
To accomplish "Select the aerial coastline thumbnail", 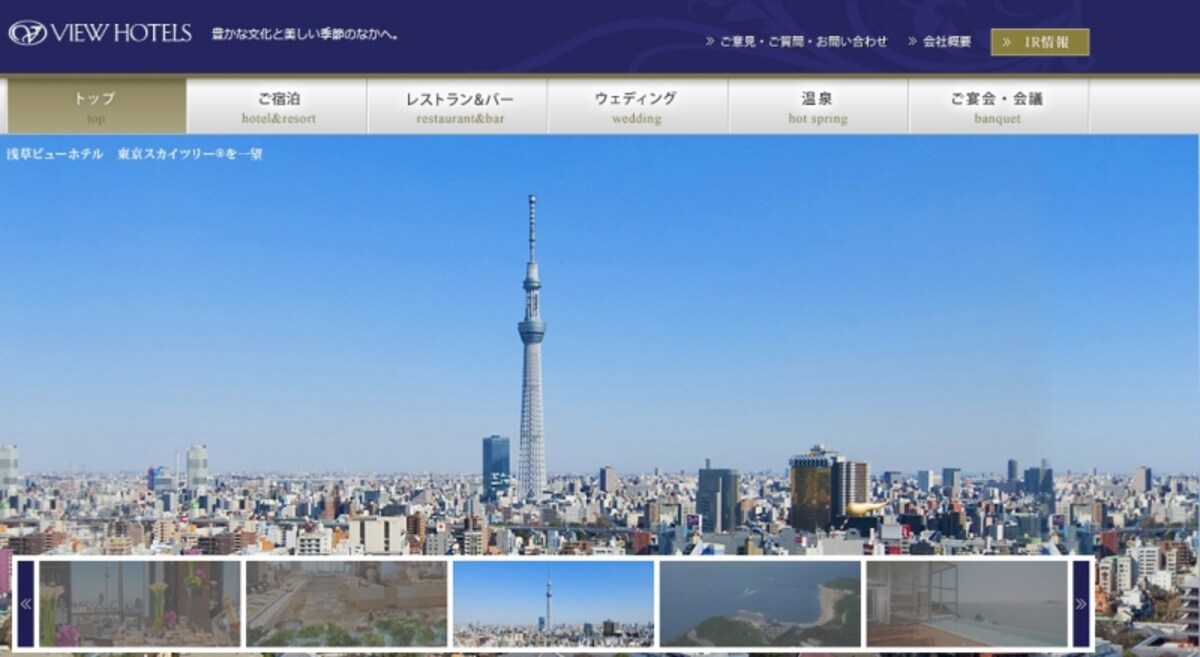I will pyautogui.click(x=760, y=603).
